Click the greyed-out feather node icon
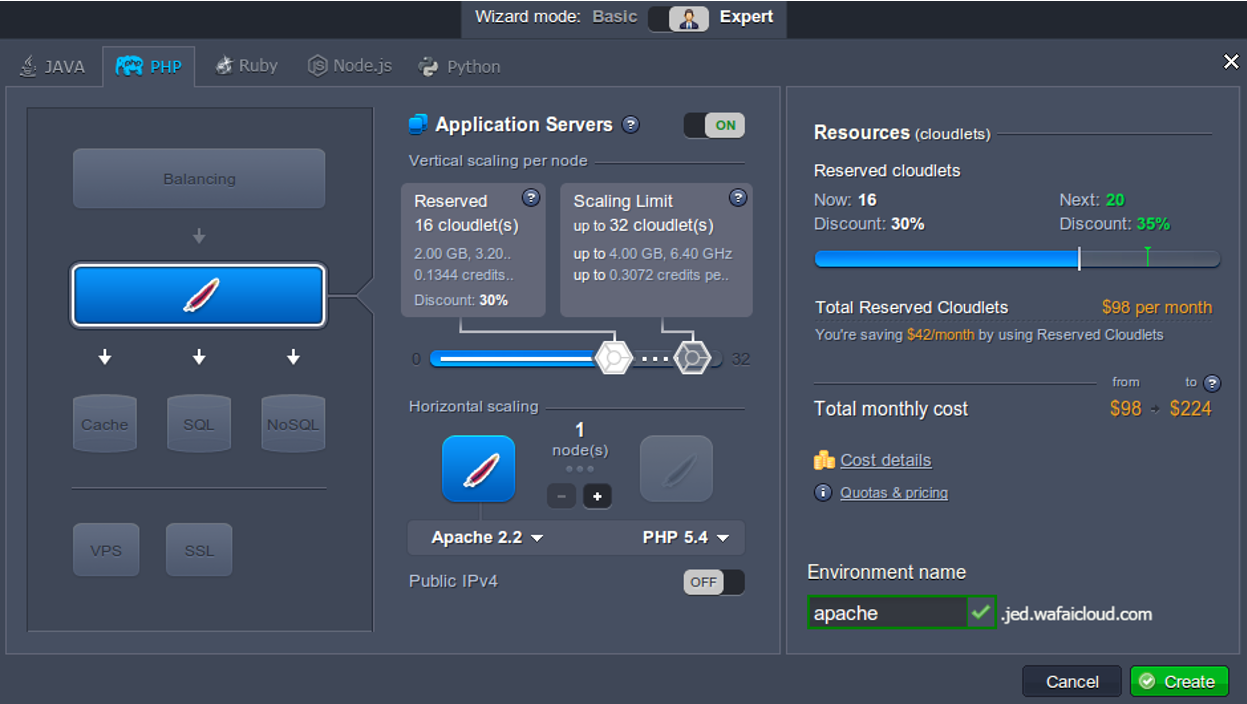The width and height of the screenshot is (1247, 704). (x=677, y=469)
